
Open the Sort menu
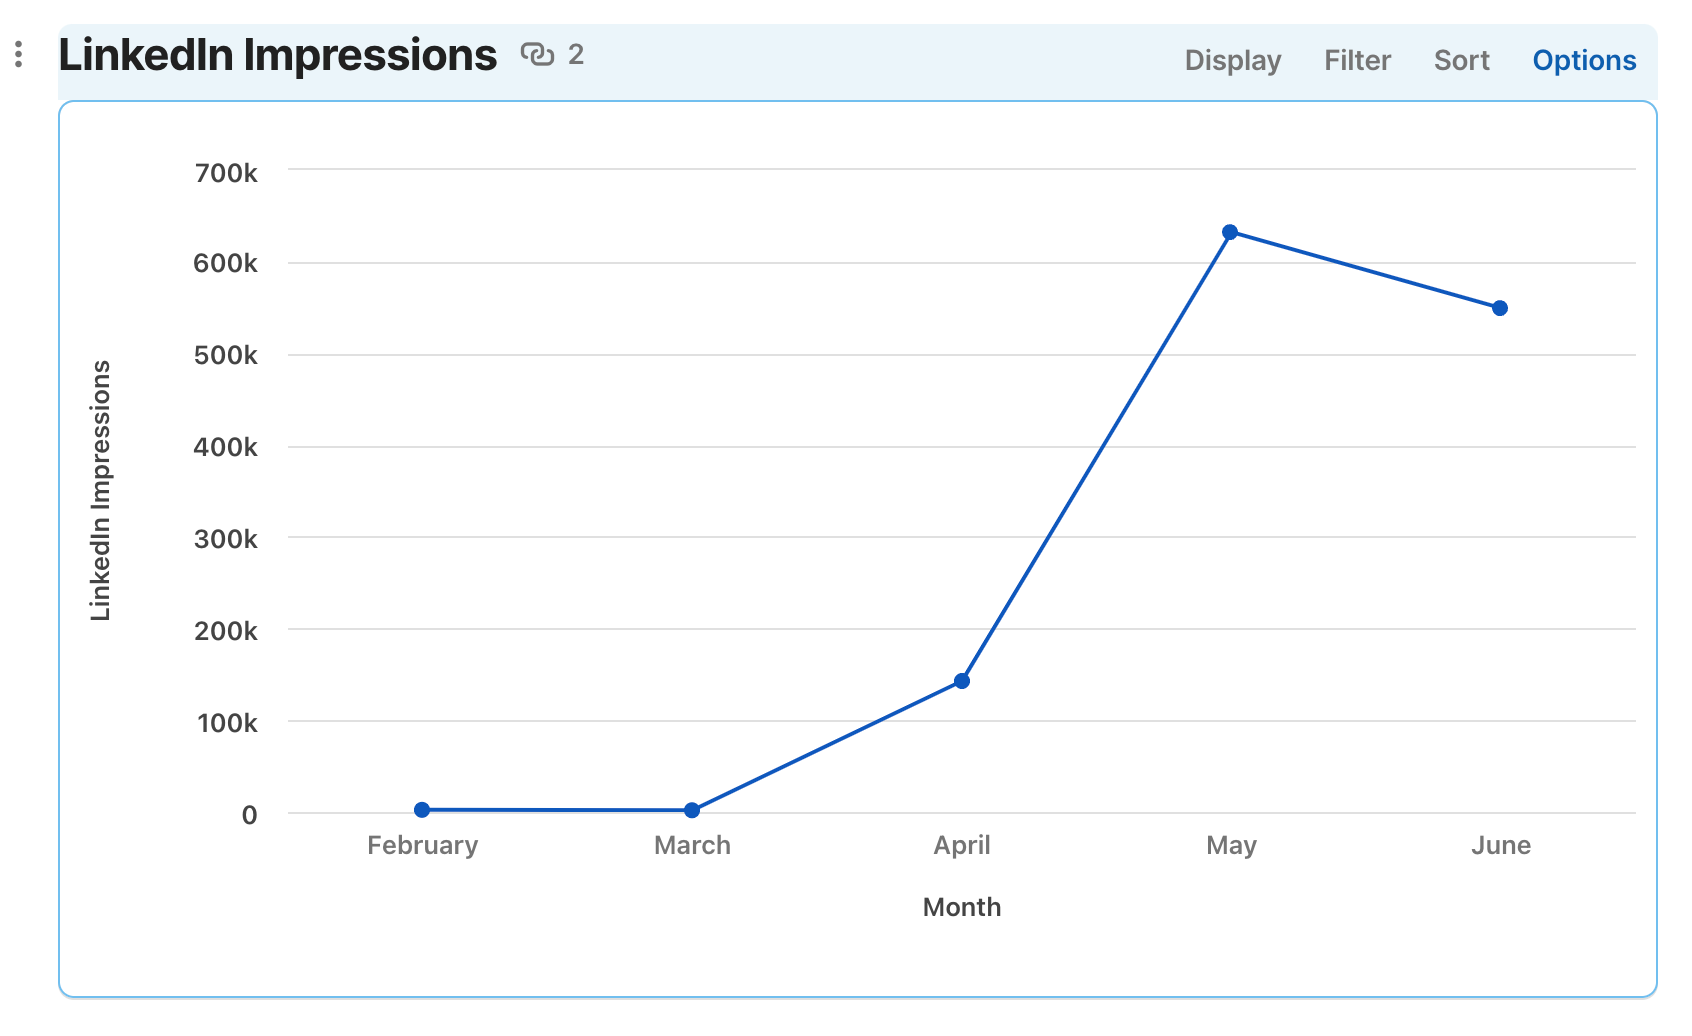(1462, 60)
